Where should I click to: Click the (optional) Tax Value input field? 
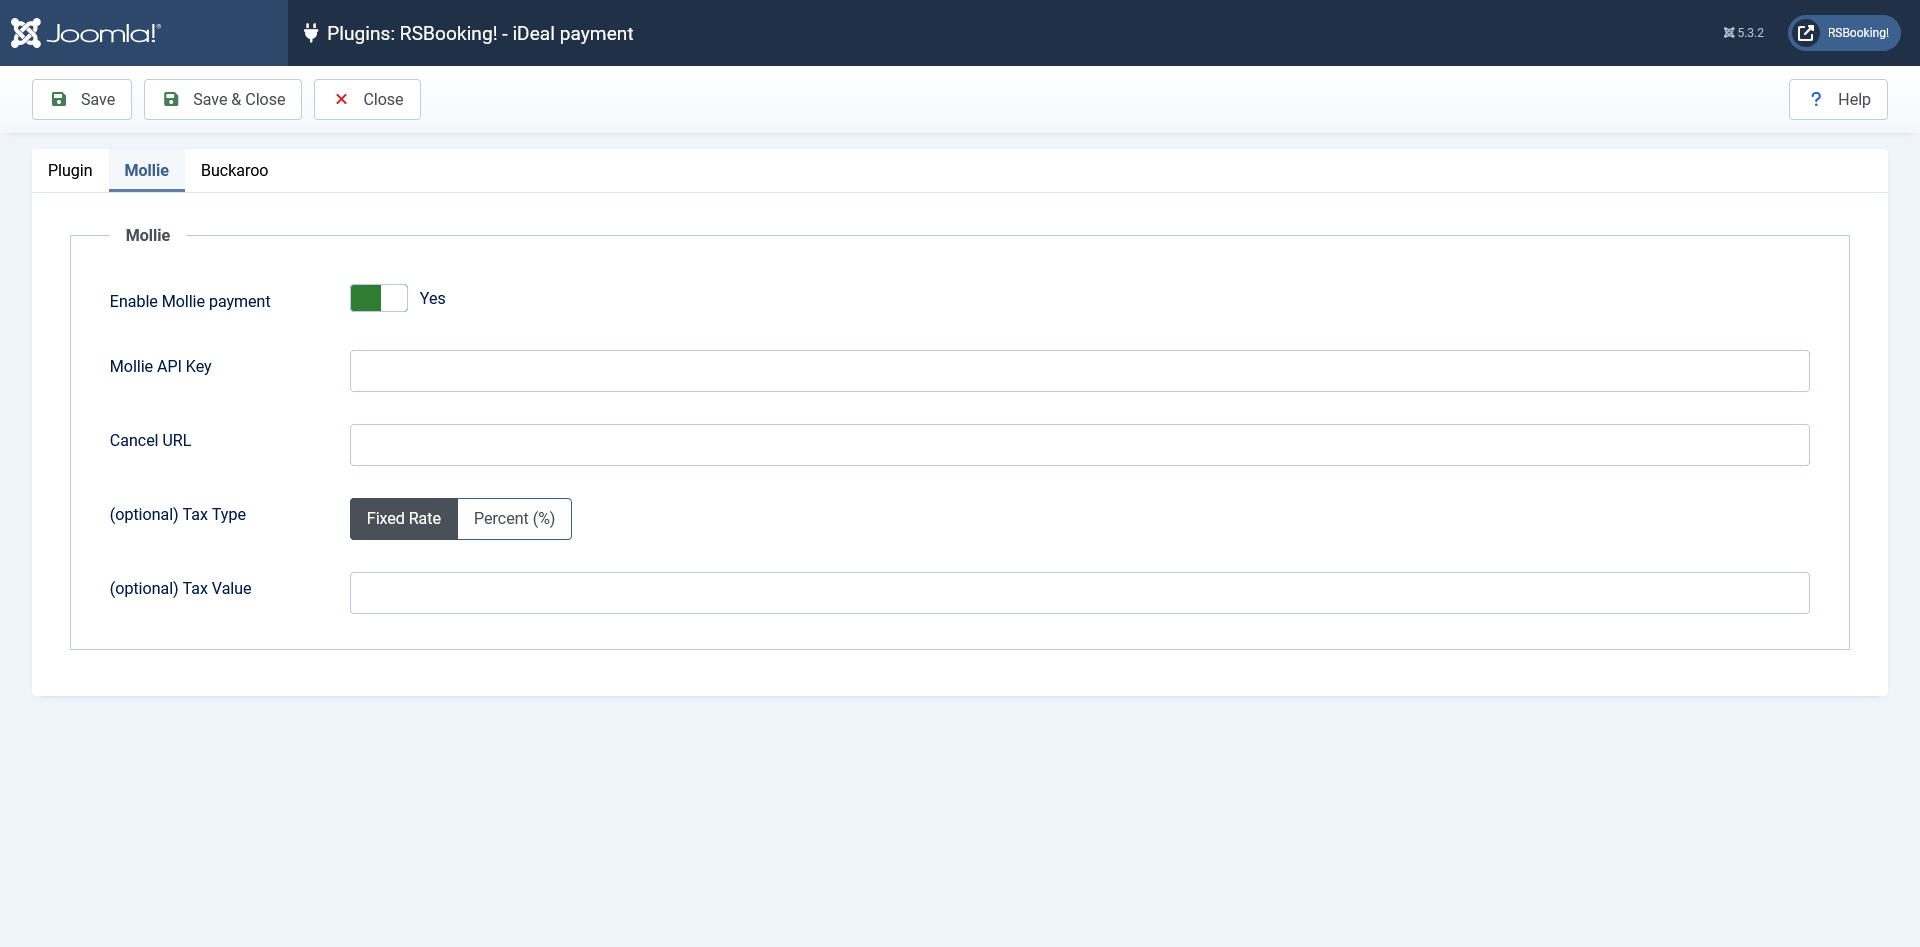click(1080, 593)
